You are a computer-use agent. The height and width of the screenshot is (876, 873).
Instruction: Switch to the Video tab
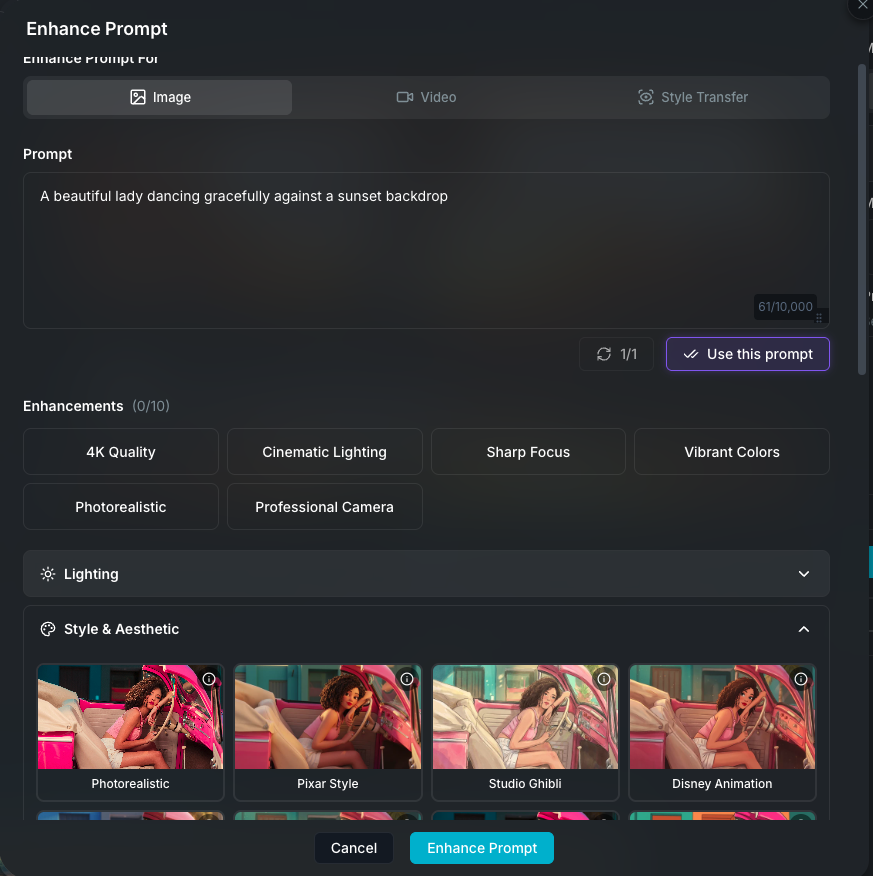(x=426, y=97)
